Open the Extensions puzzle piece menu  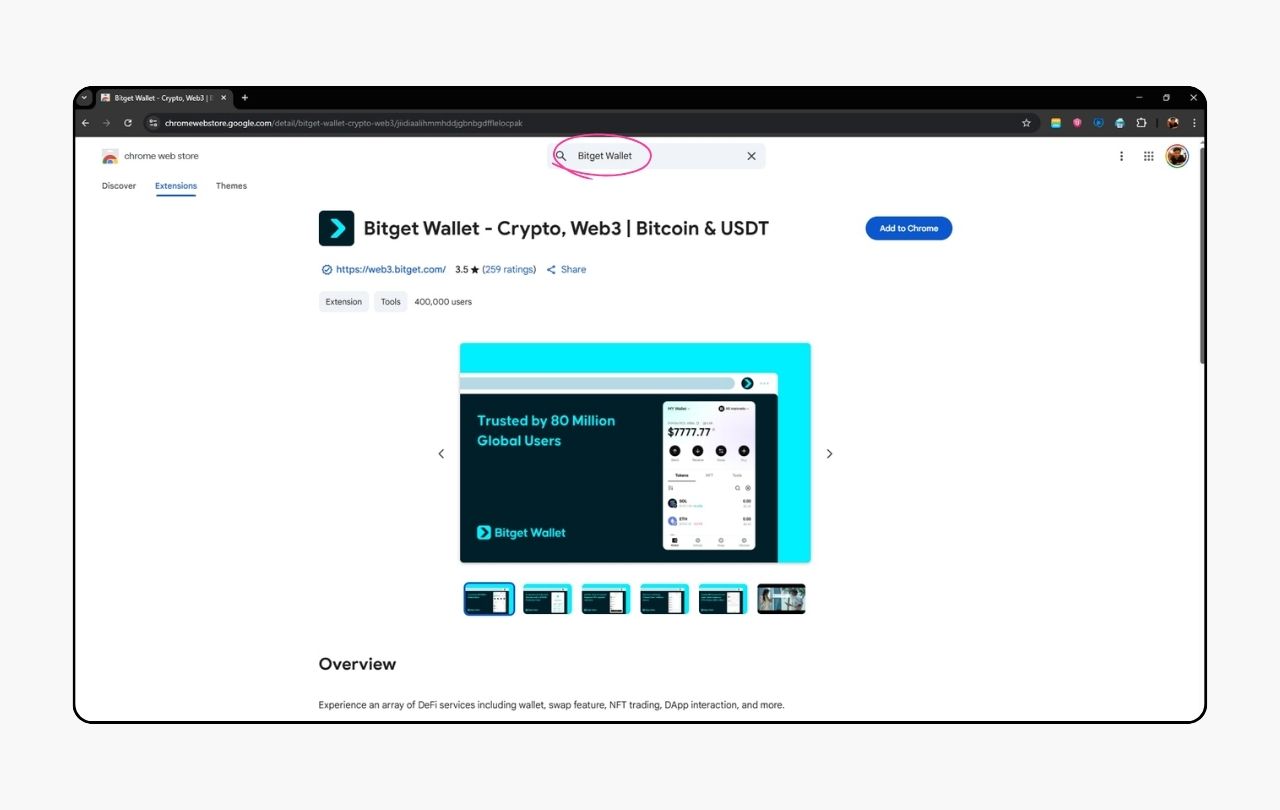(x=1141, y=123)
